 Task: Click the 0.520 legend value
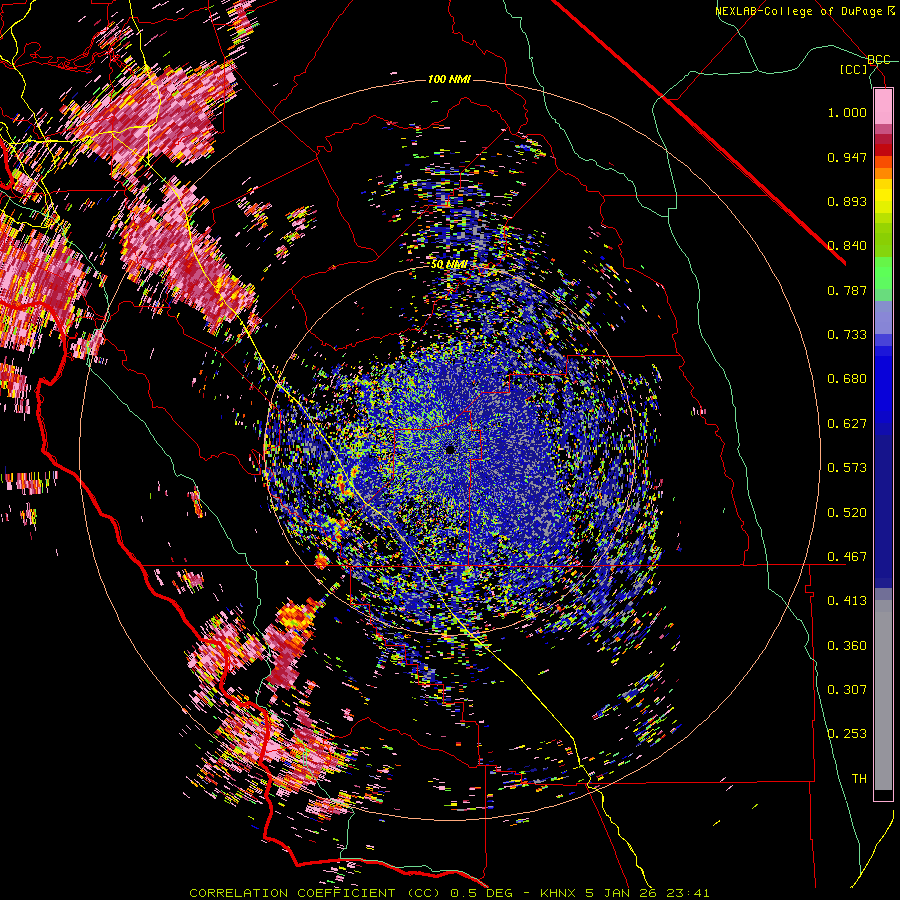click(x=847, y=513)
